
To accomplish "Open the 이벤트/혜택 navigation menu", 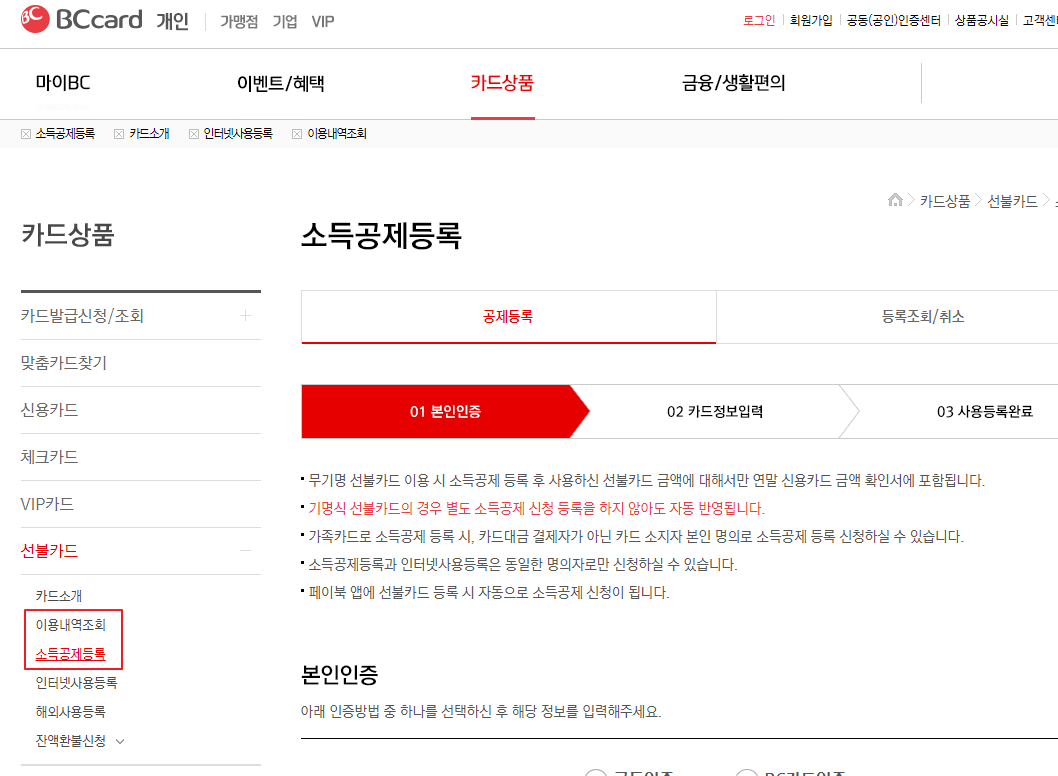I will (x=282, y=85).
